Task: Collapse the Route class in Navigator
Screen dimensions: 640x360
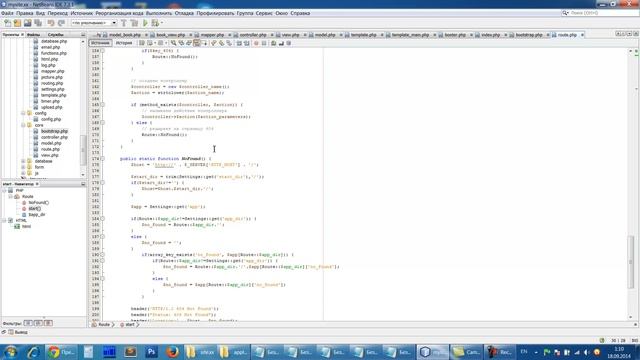Action: click(11, 196)
